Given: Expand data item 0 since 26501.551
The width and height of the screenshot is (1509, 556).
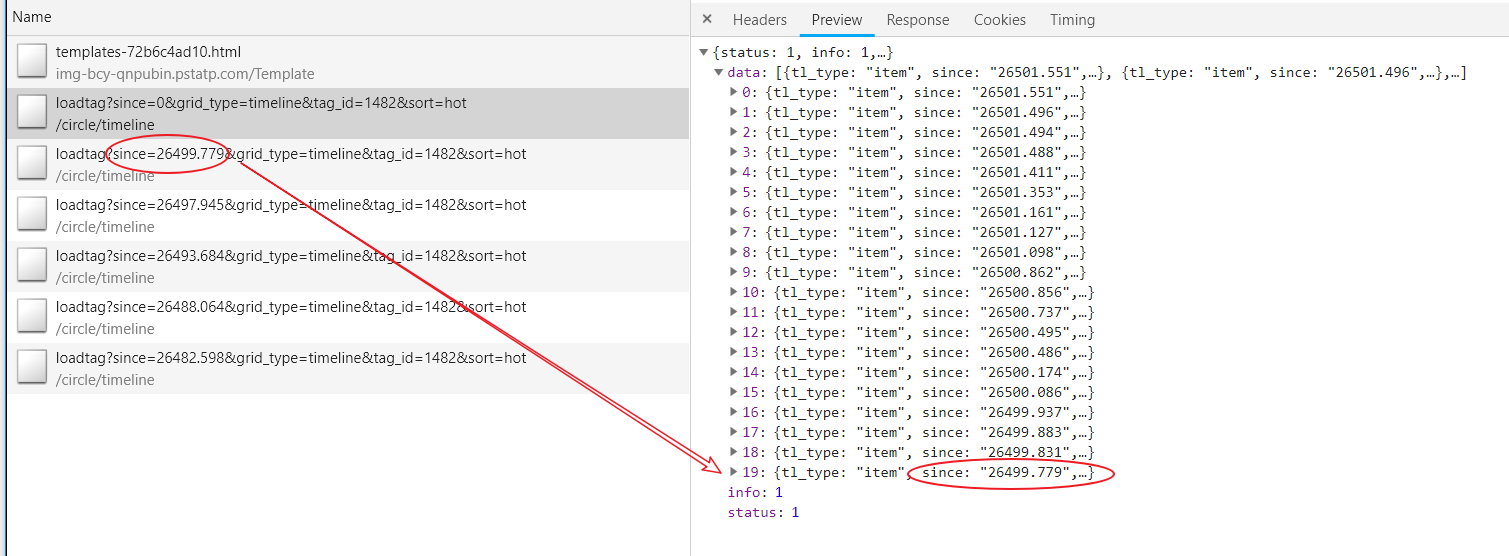Looking at the screenshot, I should [736, 92].
